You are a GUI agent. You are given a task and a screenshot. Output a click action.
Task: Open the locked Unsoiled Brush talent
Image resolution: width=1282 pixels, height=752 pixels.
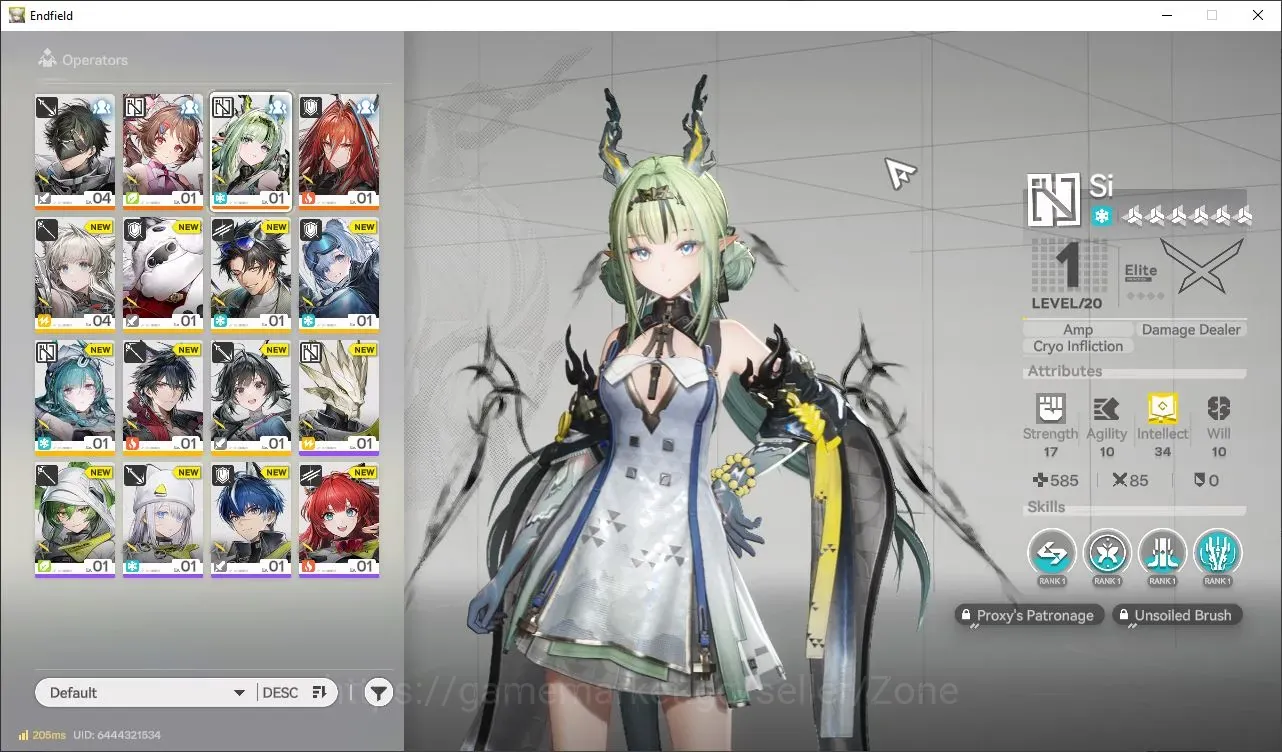point(1177,615)
